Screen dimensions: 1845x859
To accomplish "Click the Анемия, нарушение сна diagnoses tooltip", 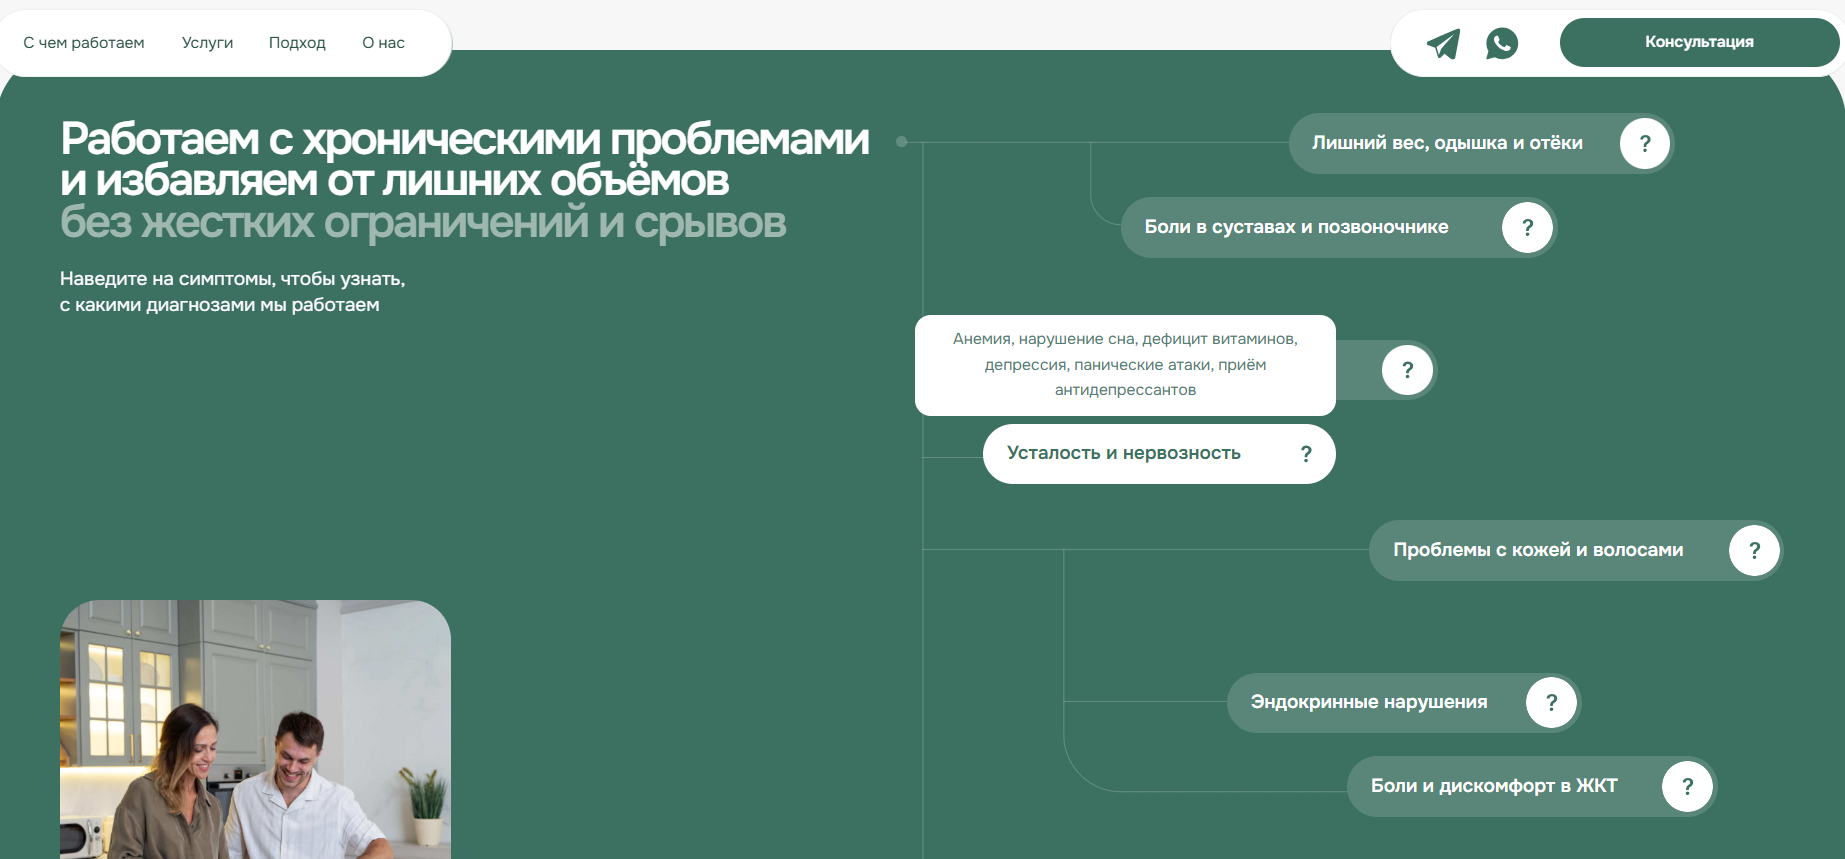I will (x=1125, y=365).
